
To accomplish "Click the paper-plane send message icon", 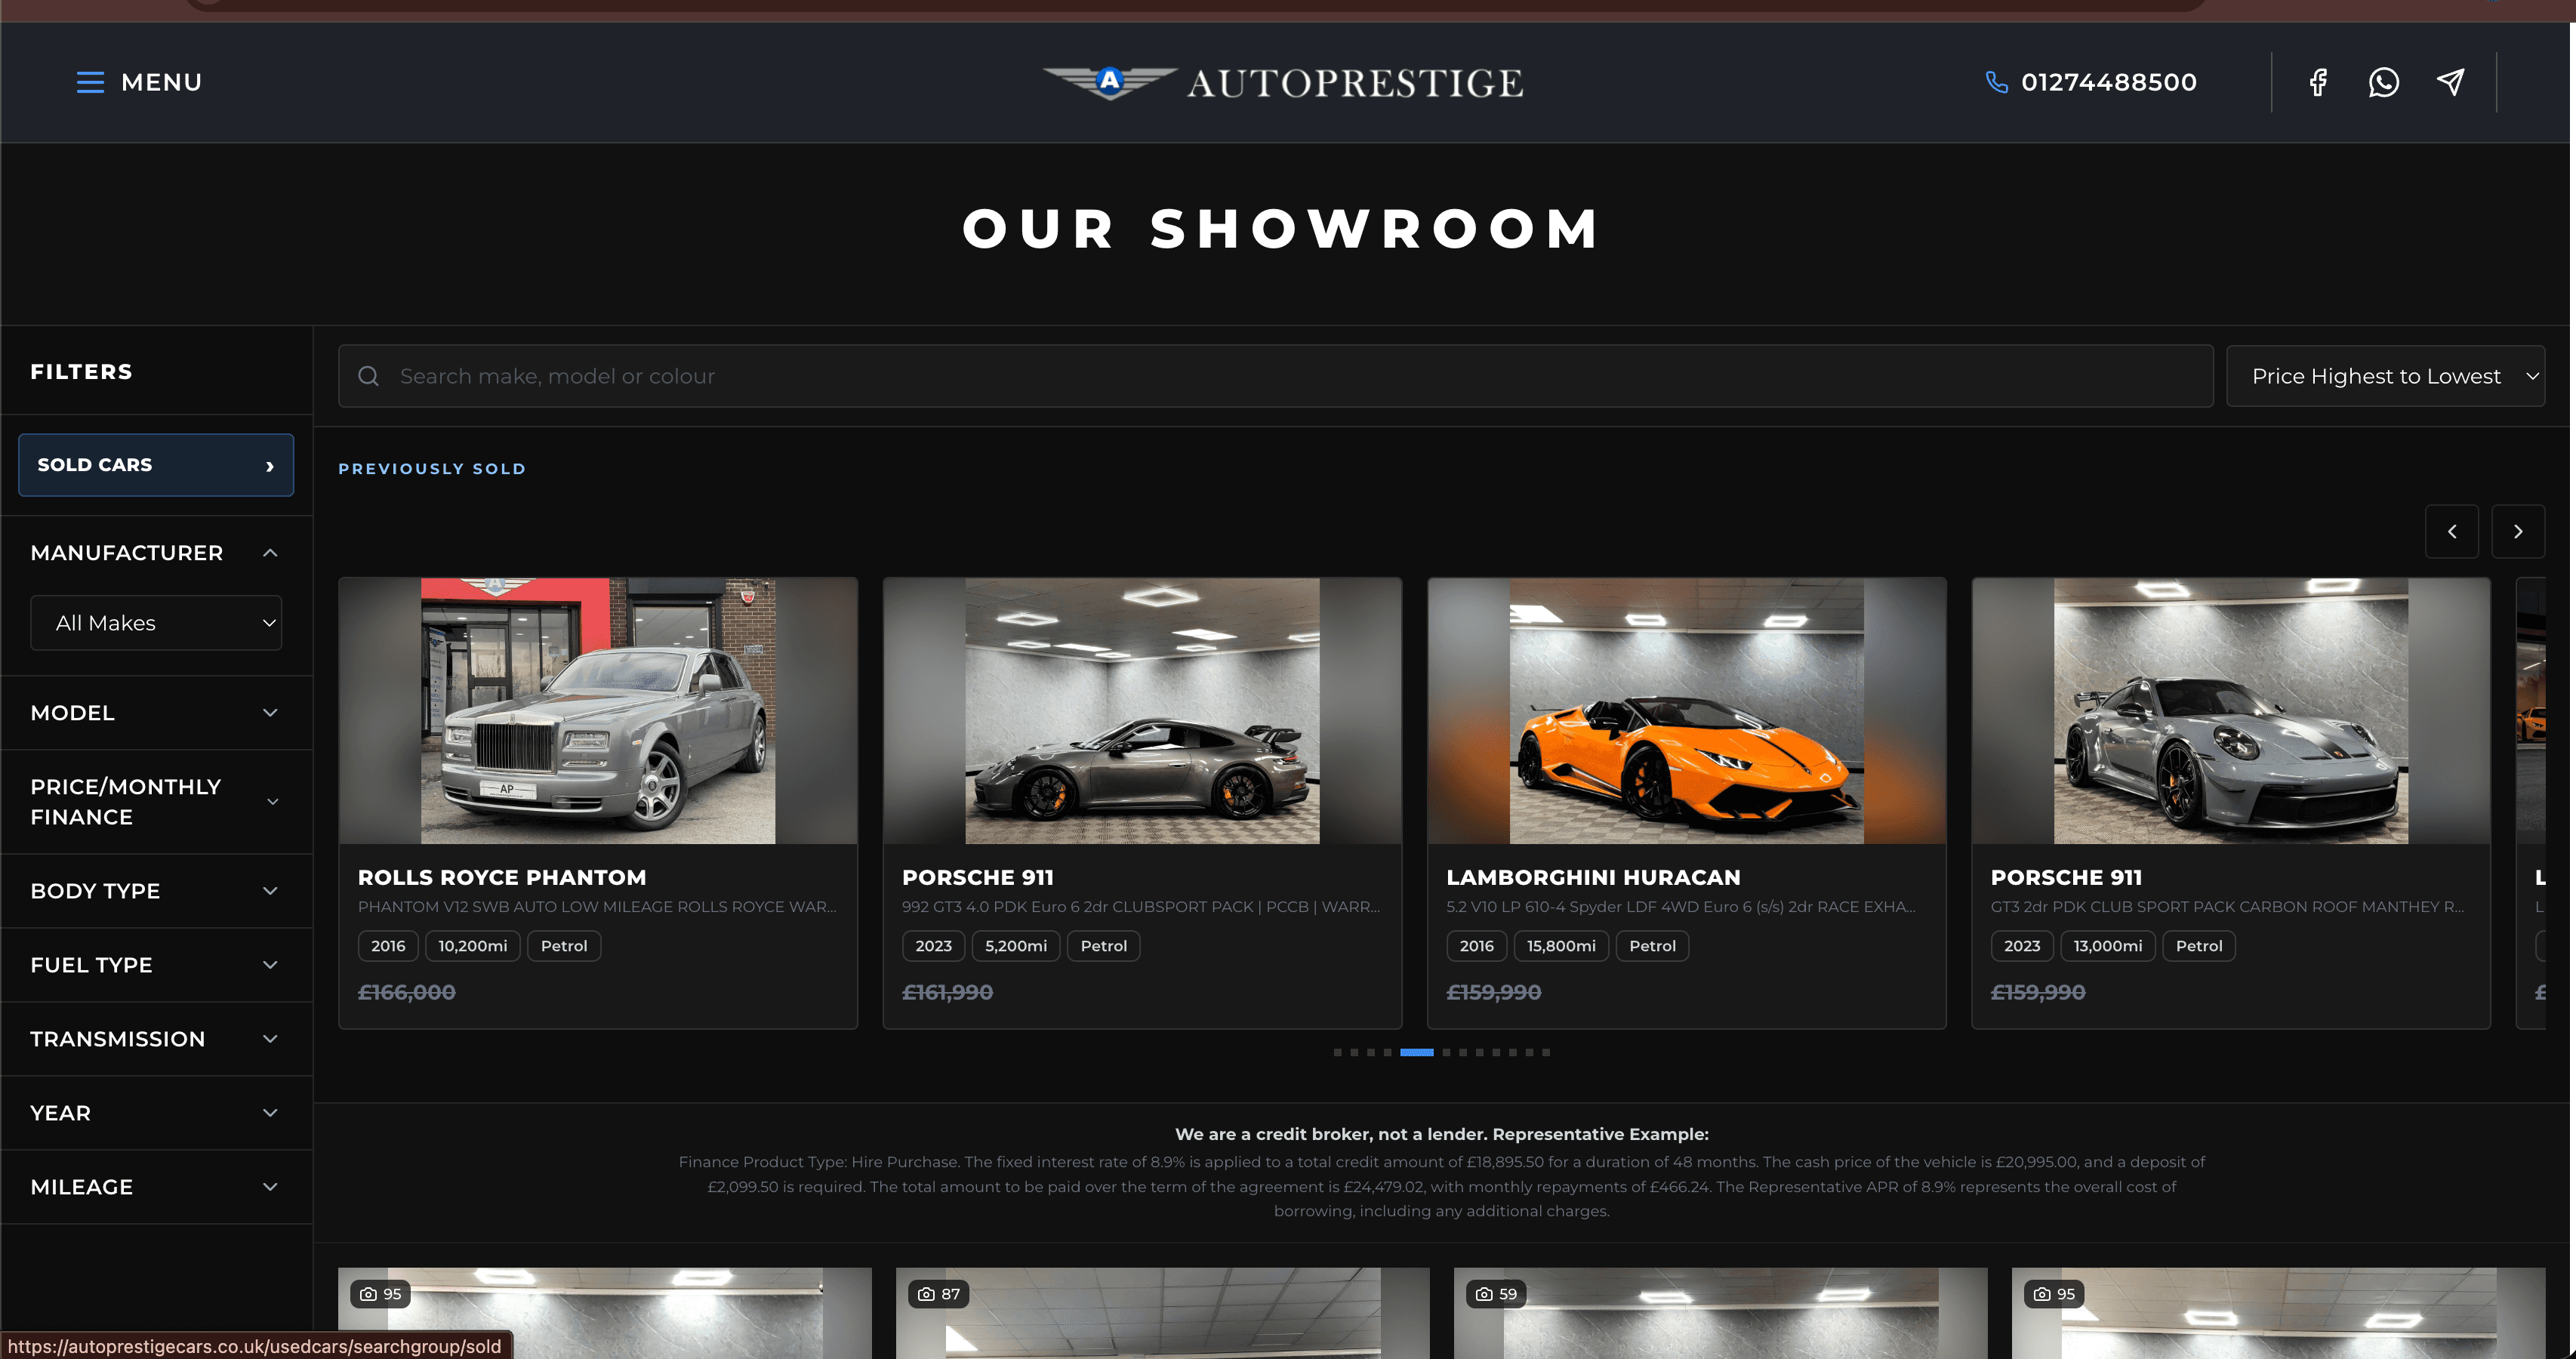I will pyautogui.click(x=2450, y=82).
